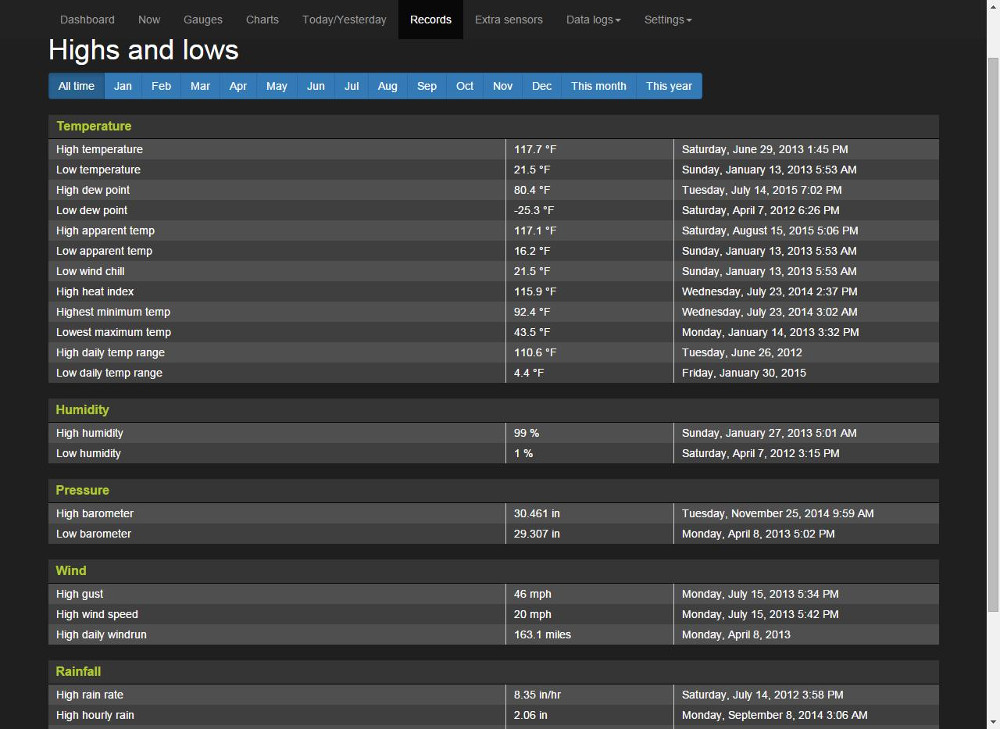
Task: Click the High temperature row label
Action: pyautogui.click(x=99, y=149)
